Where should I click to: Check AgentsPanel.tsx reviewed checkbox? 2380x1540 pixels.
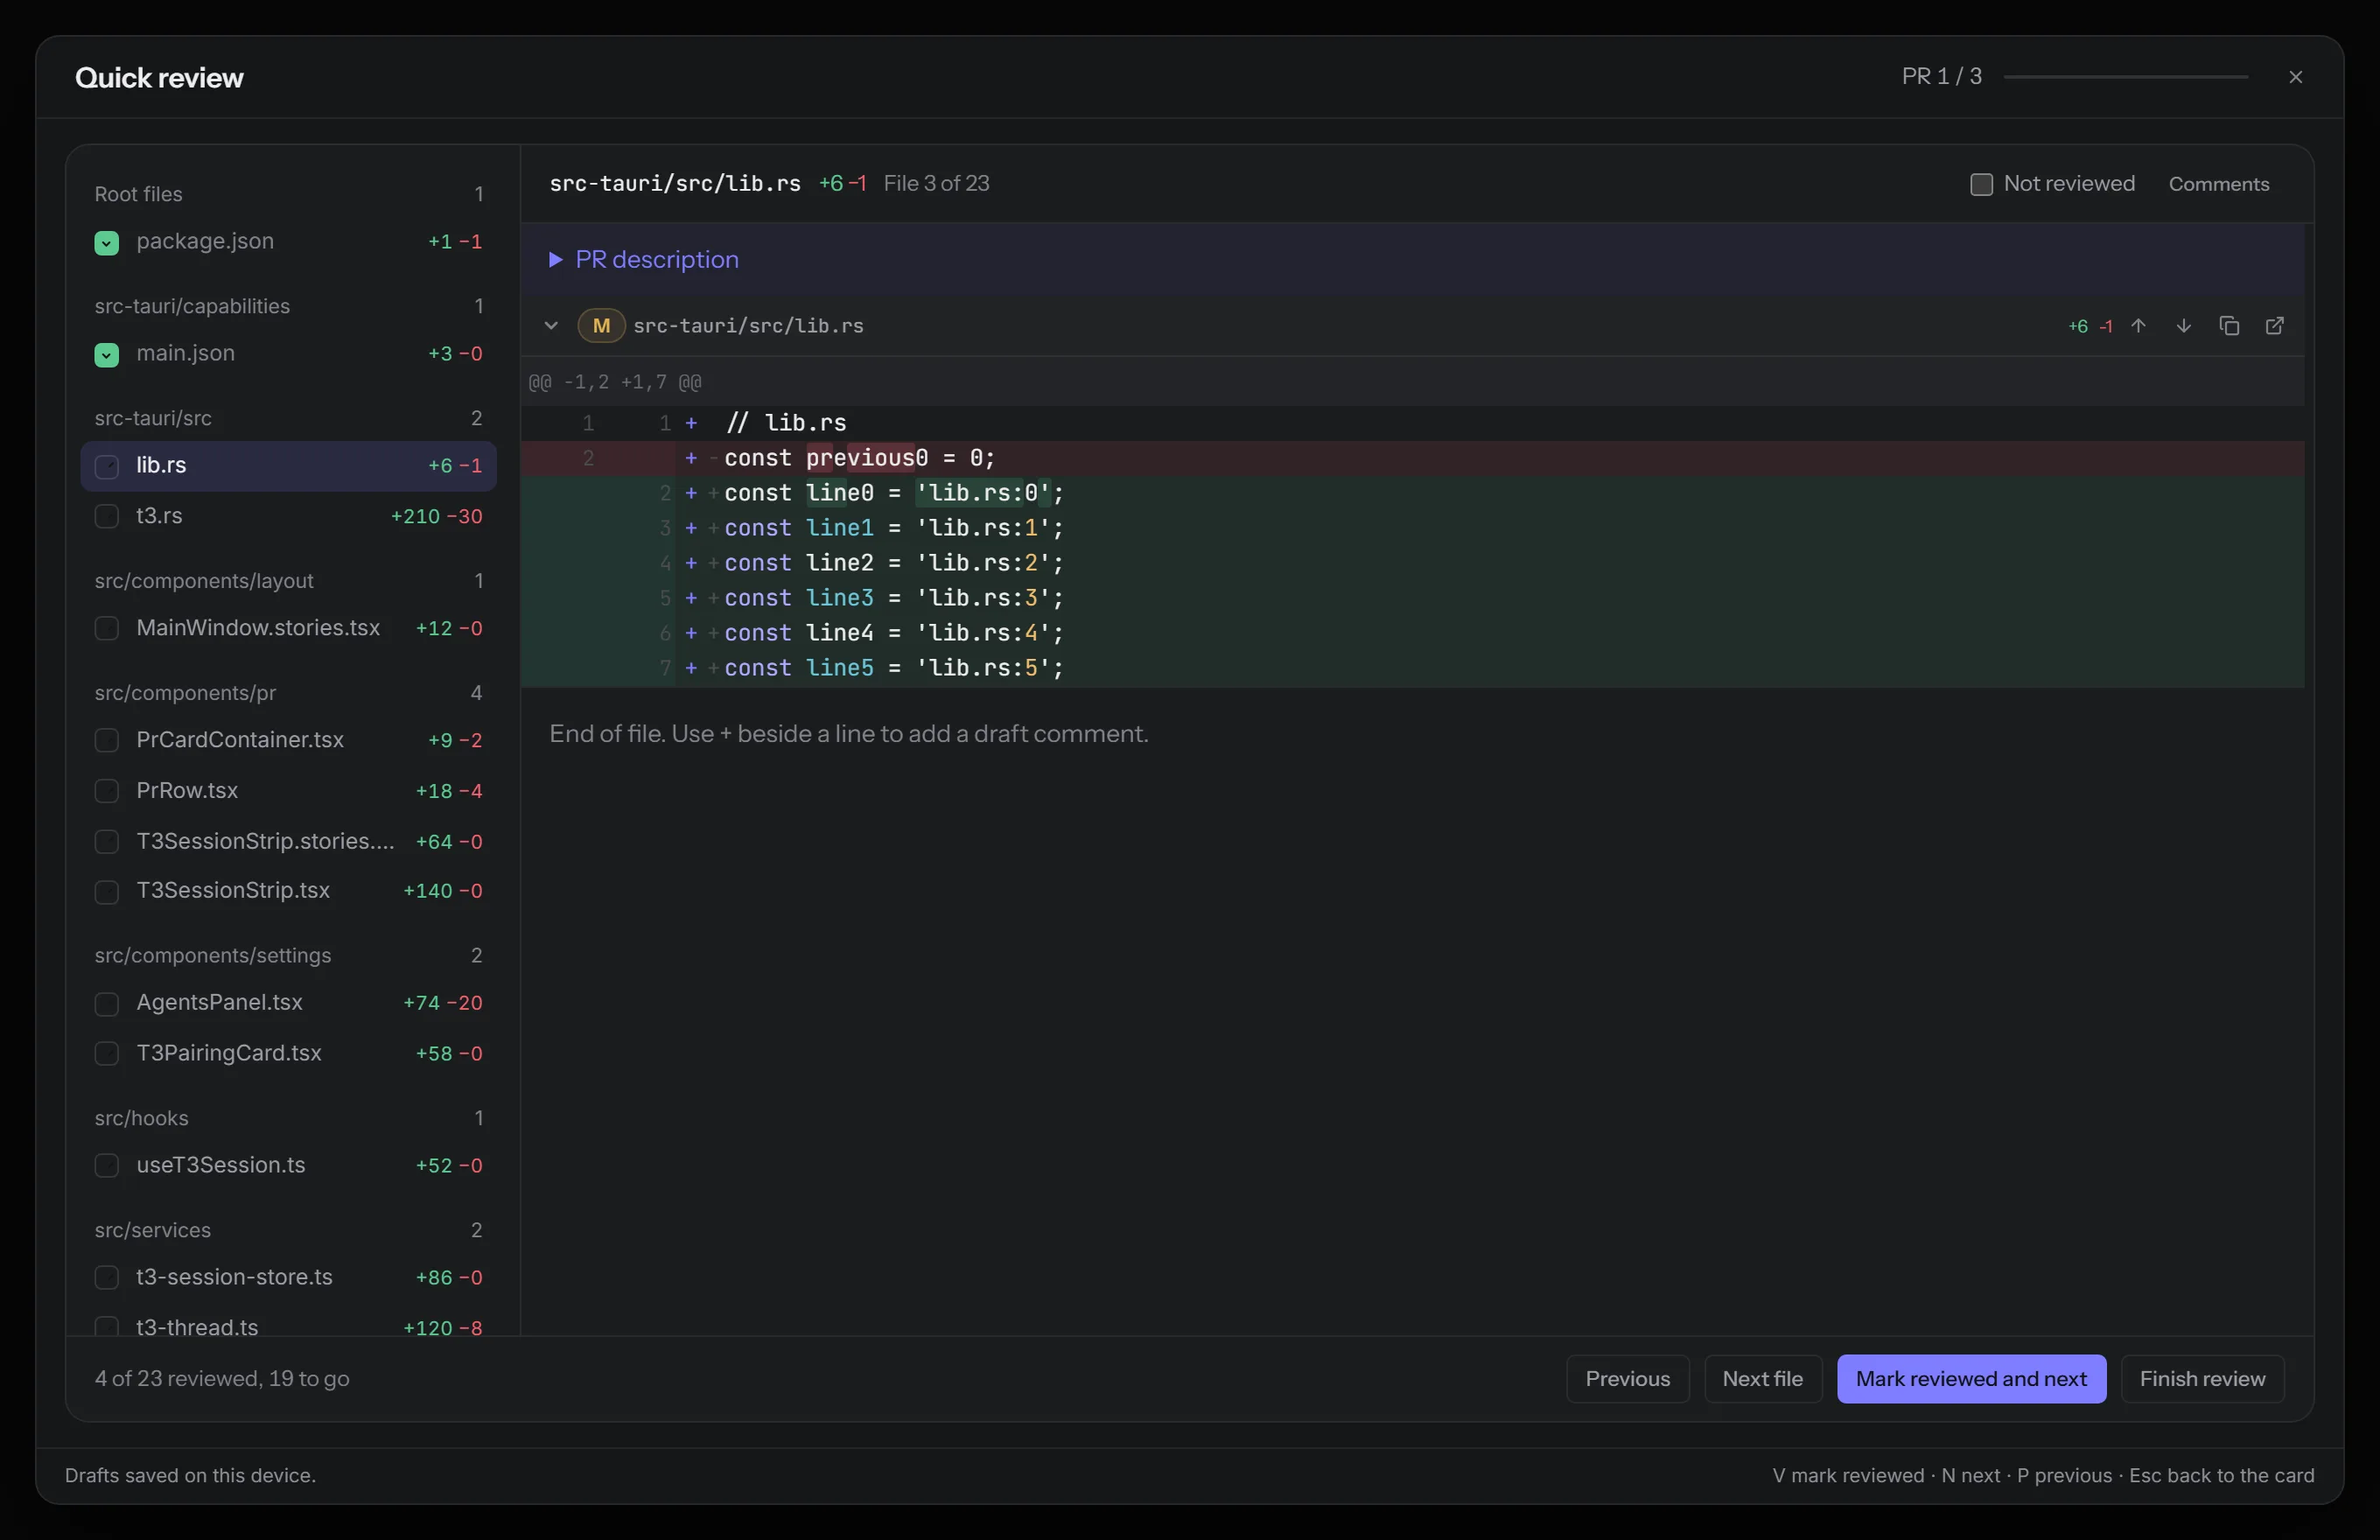click(x=107, y=1004)
